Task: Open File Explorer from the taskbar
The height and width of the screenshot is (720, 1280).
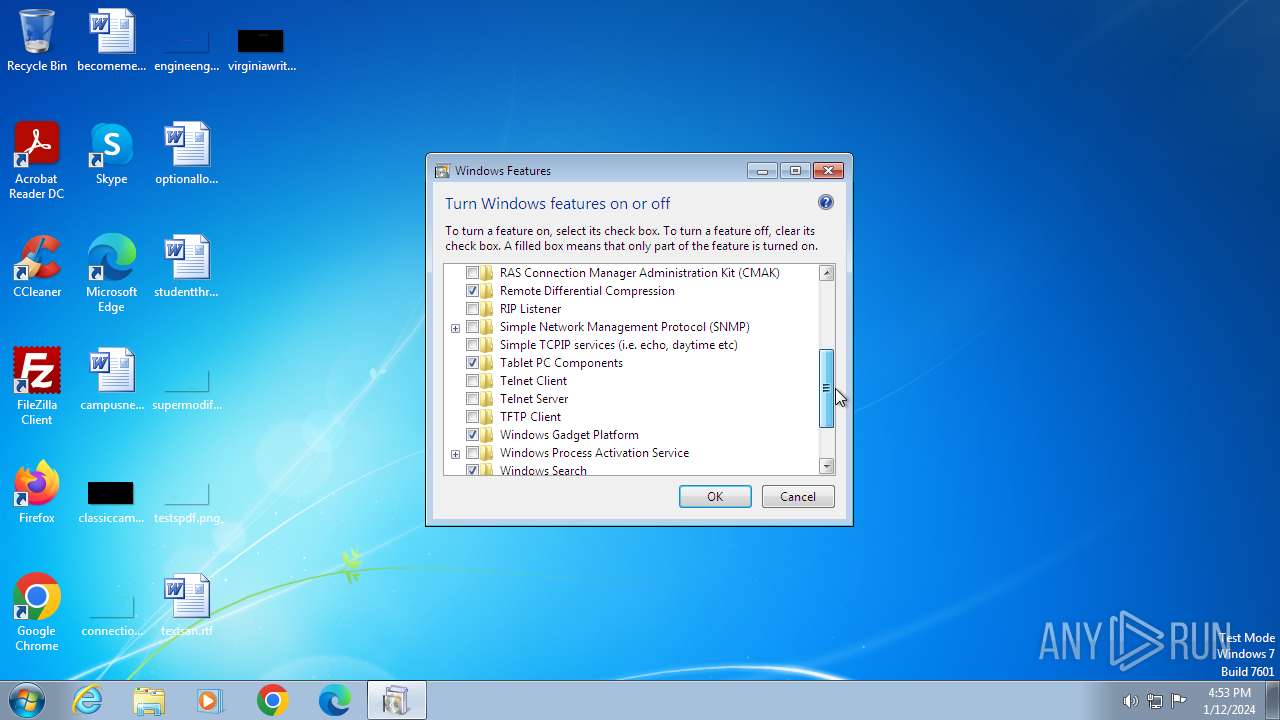Action: tap(148, 700)
